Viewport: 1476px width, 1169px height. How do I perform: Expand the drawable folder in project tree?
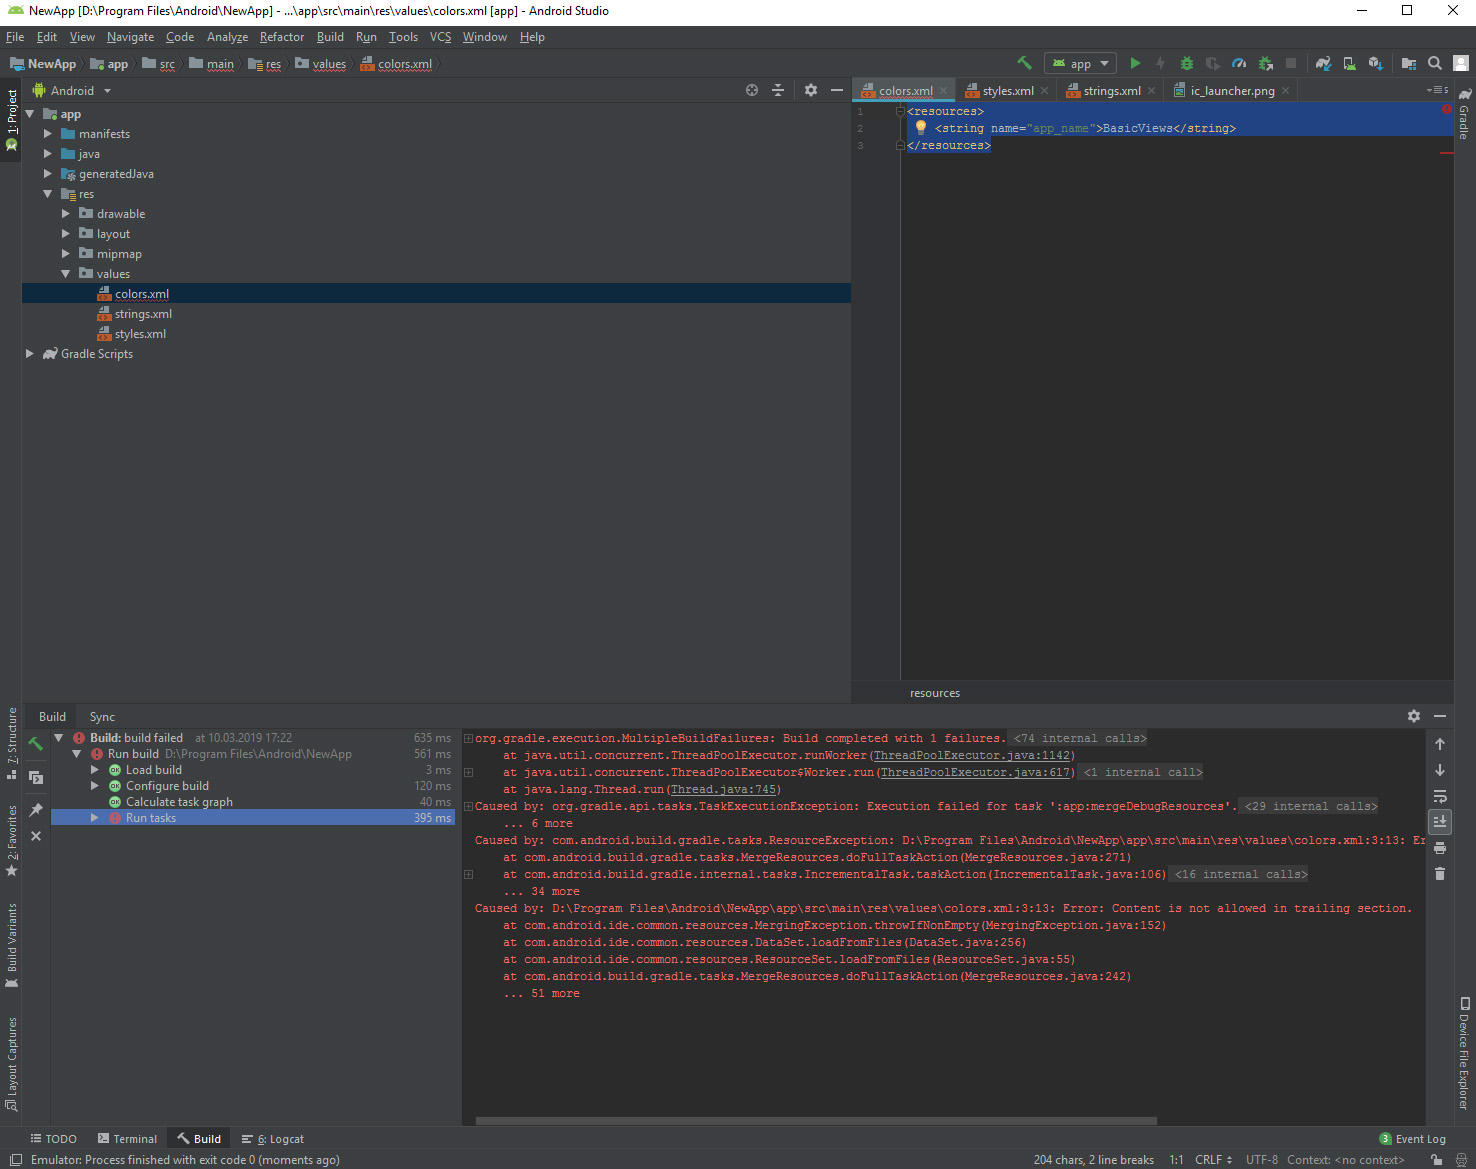[66, 214]
